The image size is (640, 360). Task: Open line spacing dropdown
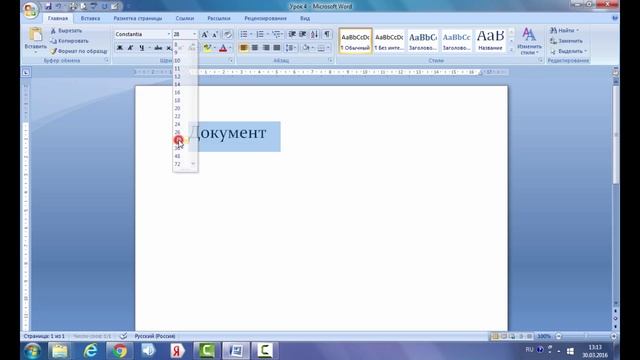coord(291,48)
